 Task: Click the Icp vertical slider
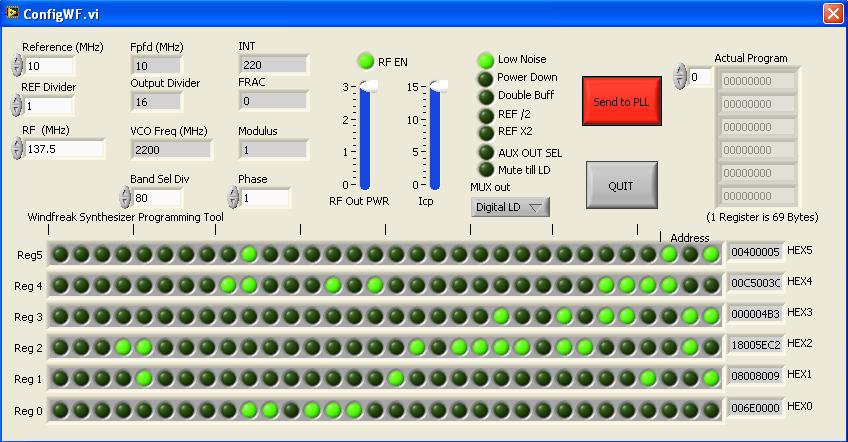pos(435,137)
